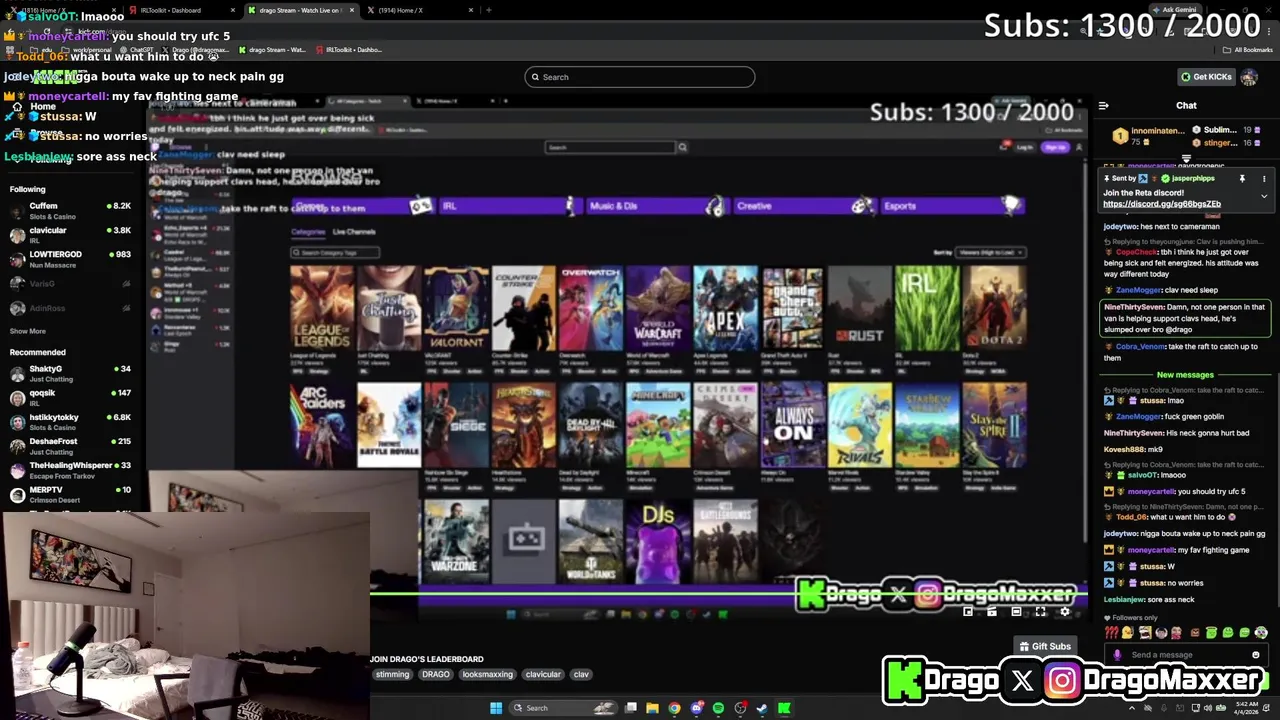1280x720 pixels.
Task: Open Task View from the taskbar
Action: (x=631, y=708)
